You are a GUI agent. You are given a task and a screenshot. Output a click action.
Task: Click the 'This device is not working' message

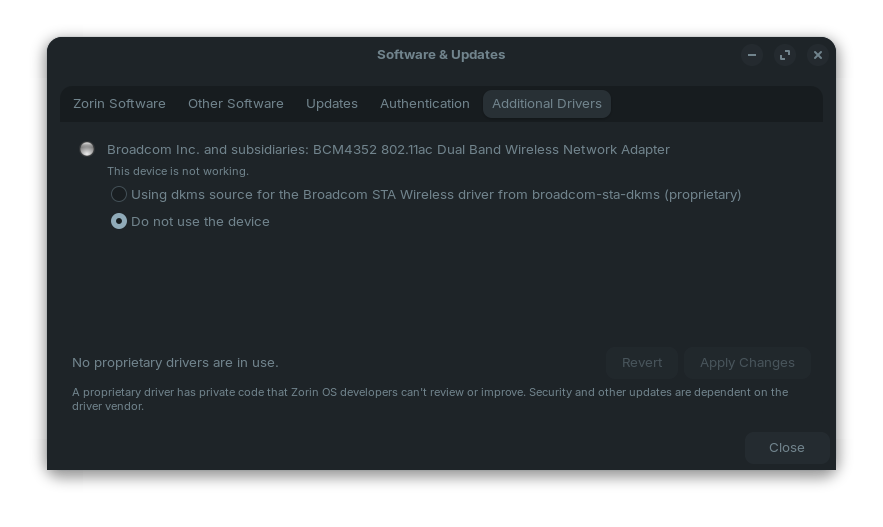pos(178,171)
